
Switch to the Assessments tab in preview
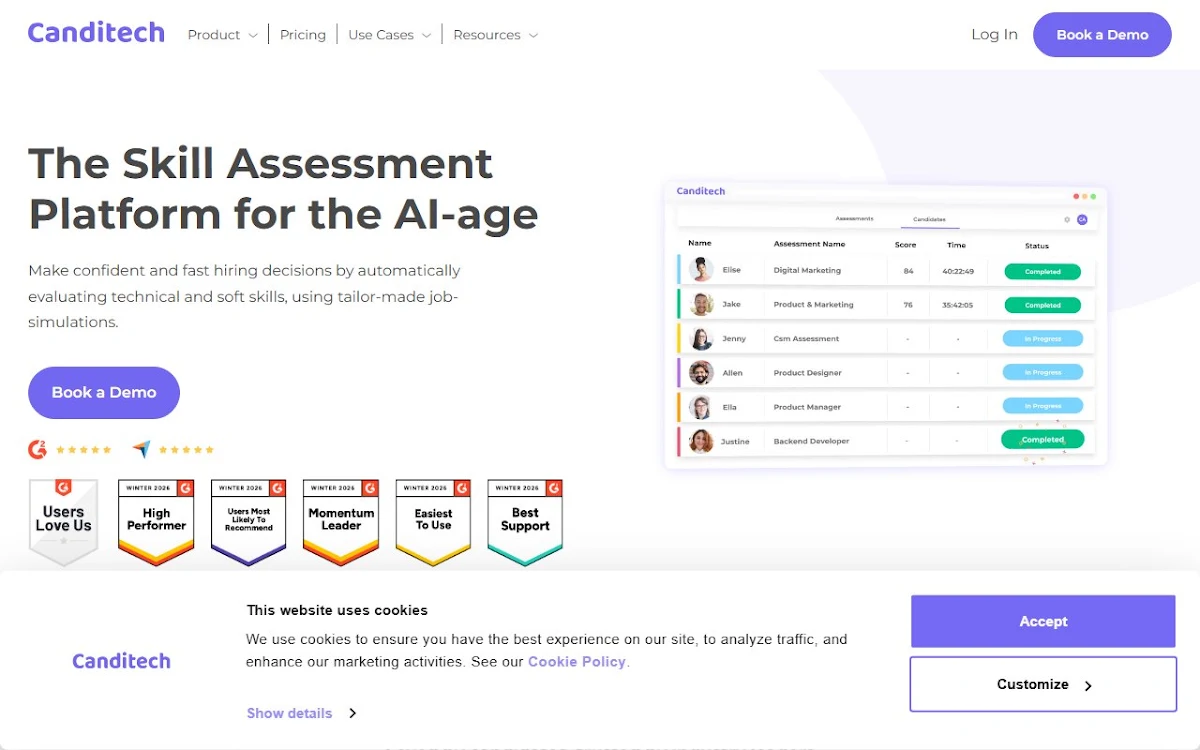click(x=854, y=219)
